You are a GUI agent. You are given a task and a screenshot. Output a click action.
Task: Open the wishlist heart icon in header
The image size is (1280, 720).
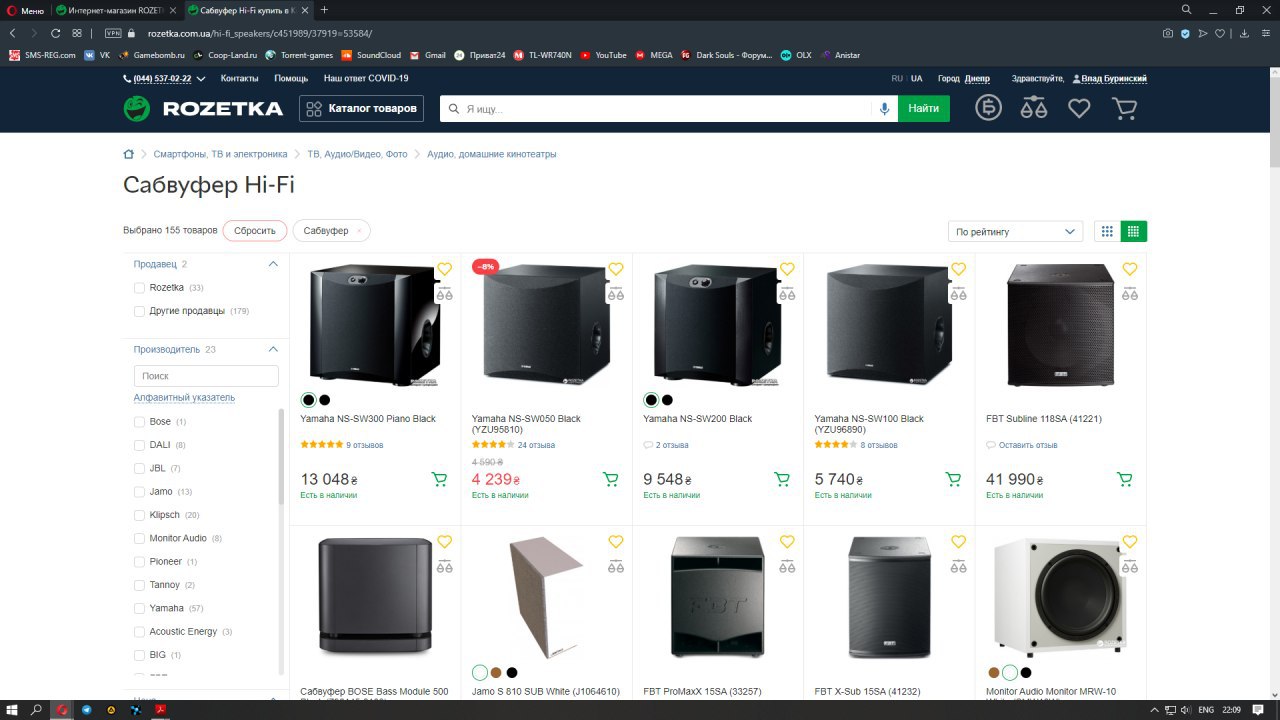point(1079,108)
